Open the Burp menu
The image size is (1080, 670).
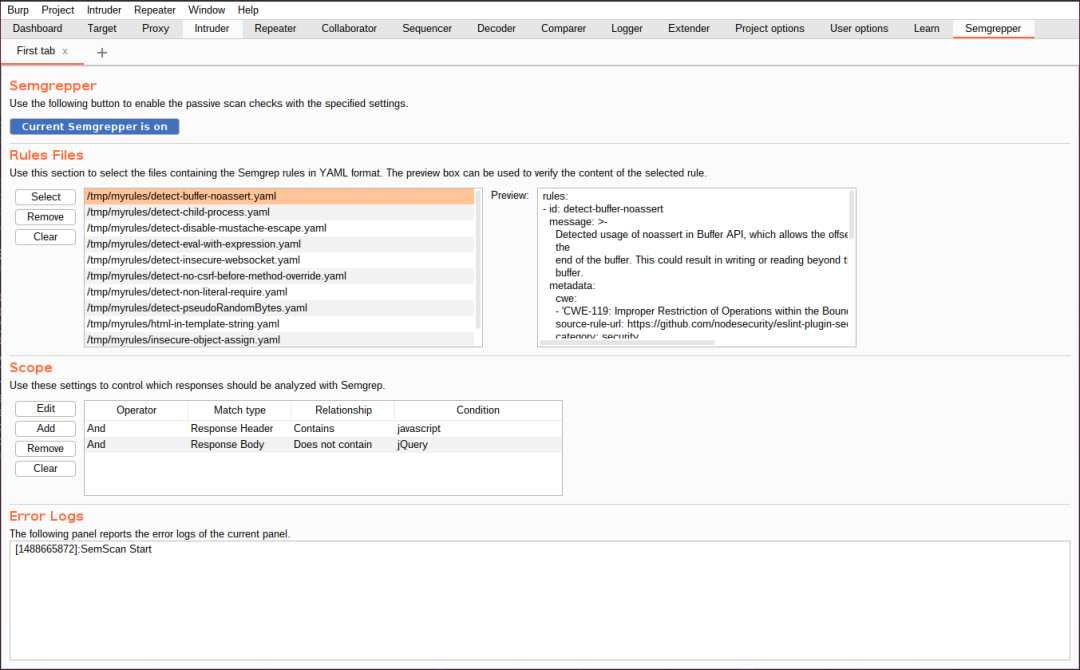[x=18, y=10]
